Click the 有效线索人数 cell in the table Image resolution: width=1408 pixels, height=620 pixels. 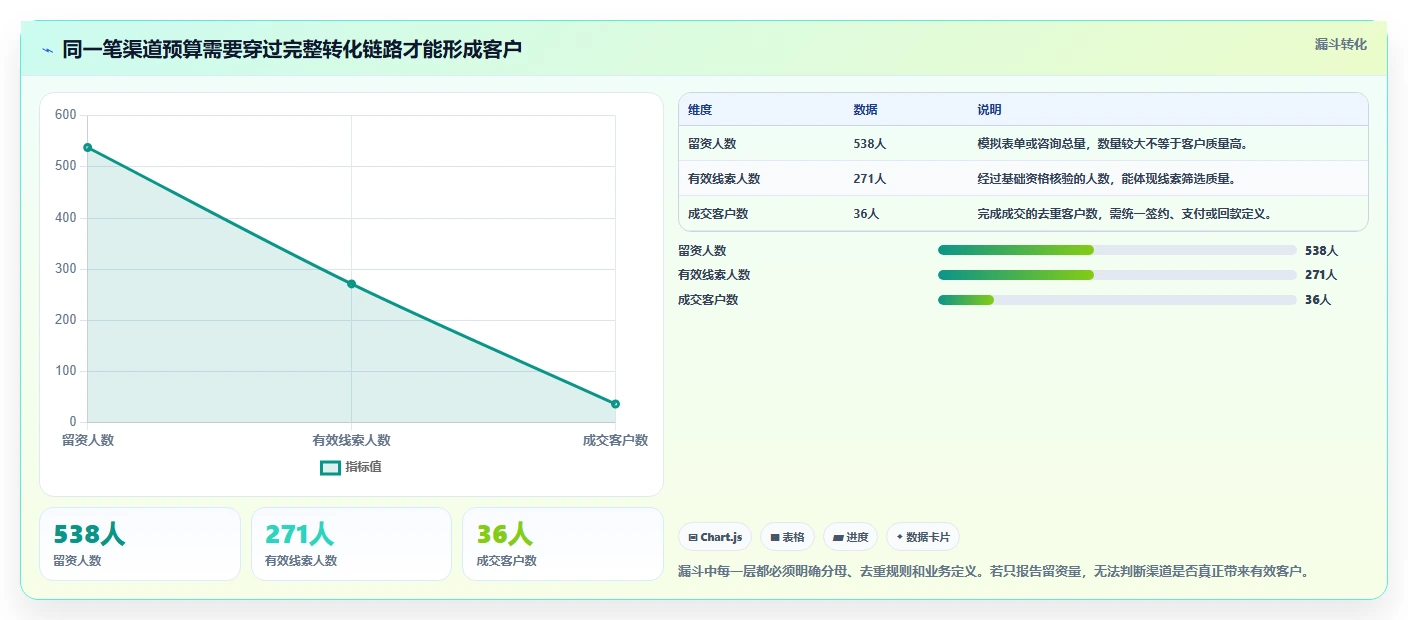[724, 179]
